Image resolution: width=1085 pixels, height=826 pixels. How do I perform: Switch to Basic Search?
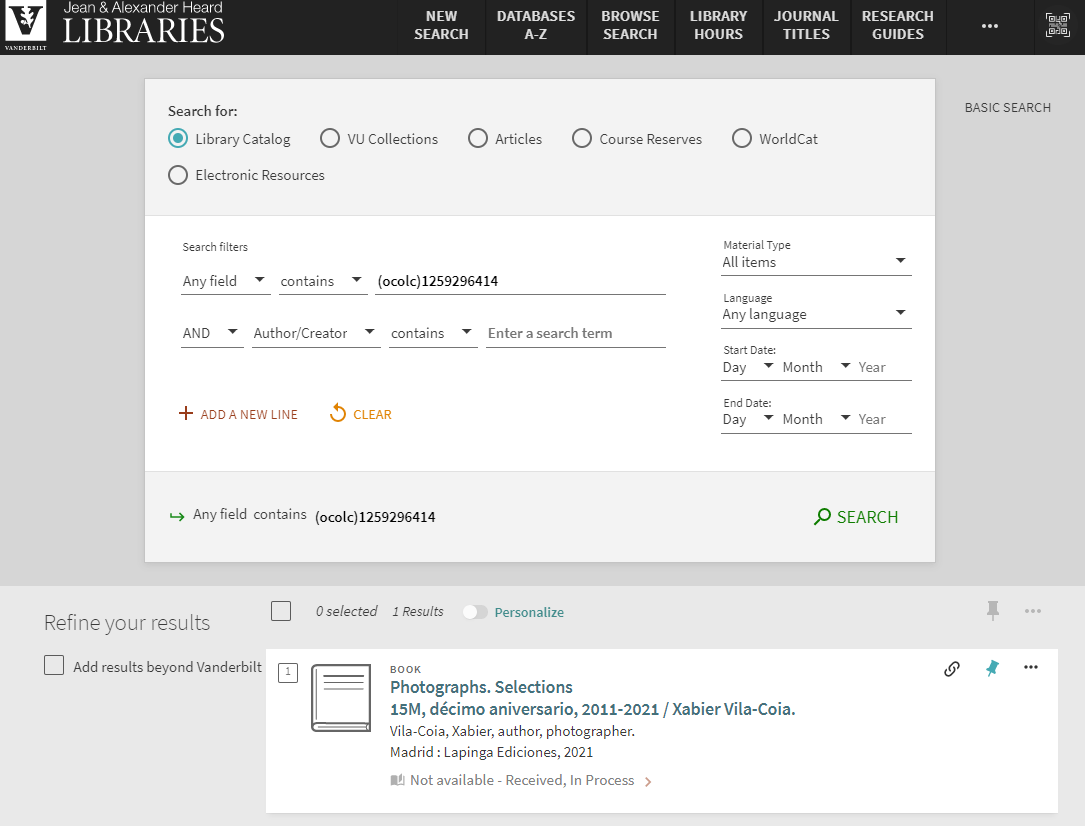pyautogui.click(x=1008, y=107)
